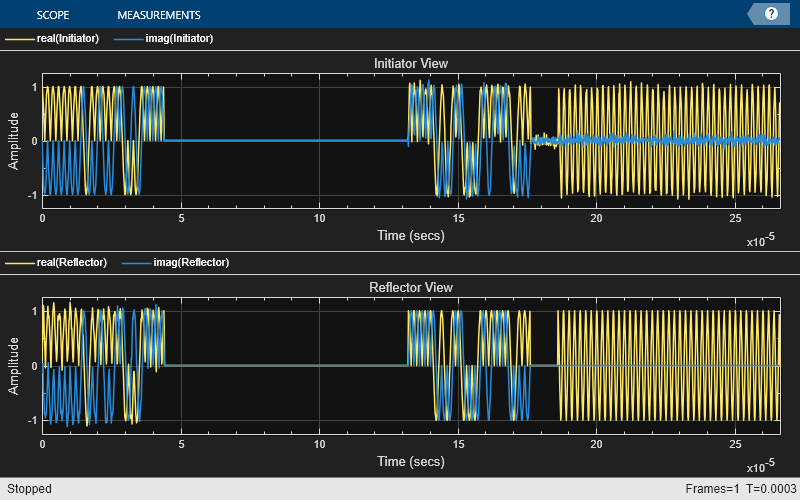The image size is (800, 500).
Task: Click the x10^-5 exponent under Reflector plot
Action: [761, 465]
